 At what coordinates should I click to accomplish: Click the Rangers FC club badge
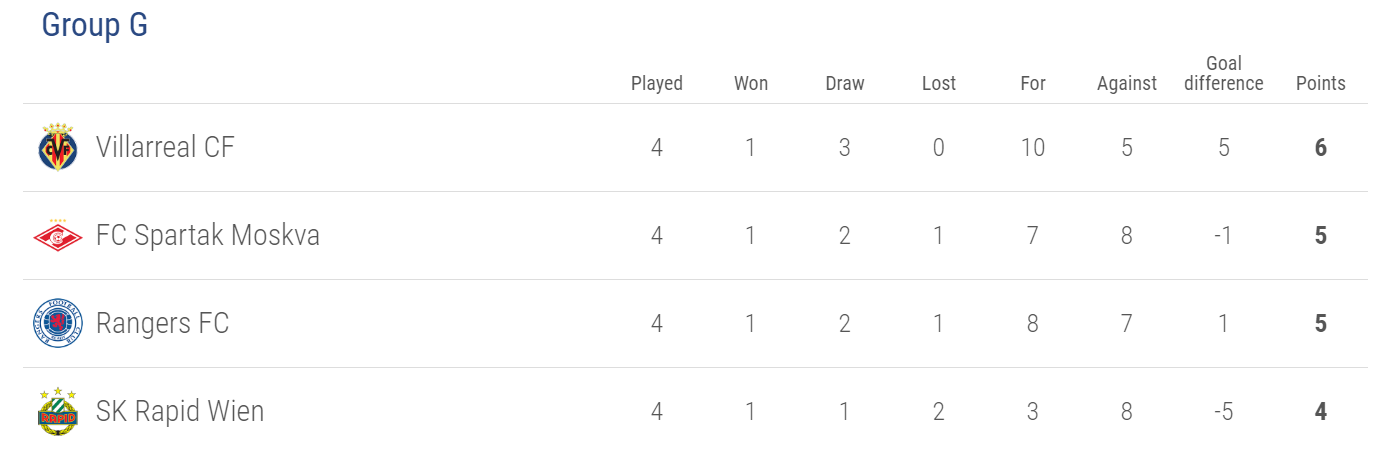[x=58, y=324]
